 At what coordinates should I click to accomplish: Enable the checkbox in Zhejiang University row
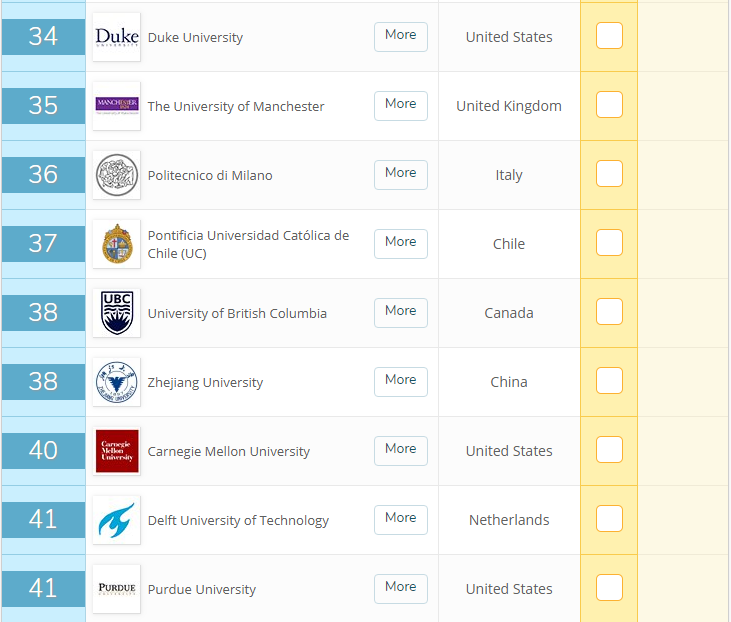(x=609, y=381)
